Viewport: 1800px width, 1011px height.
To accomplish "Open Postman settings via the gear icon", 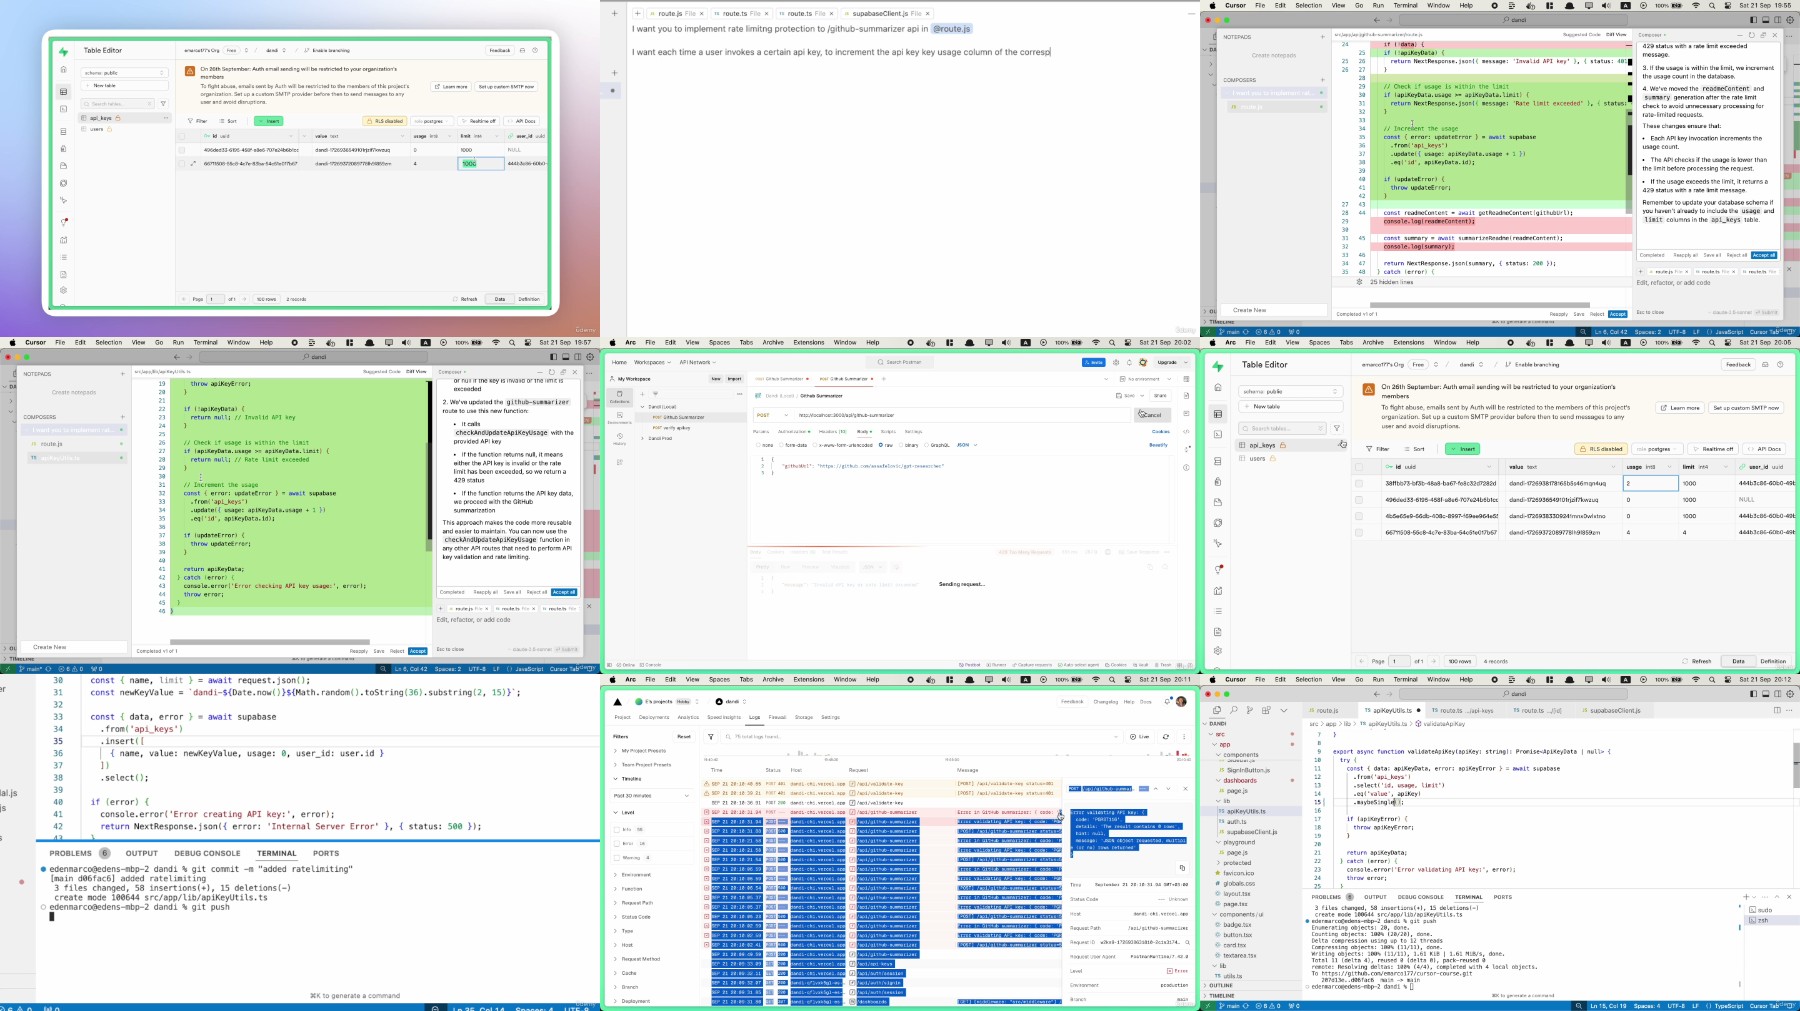I will click(1116, 362).
